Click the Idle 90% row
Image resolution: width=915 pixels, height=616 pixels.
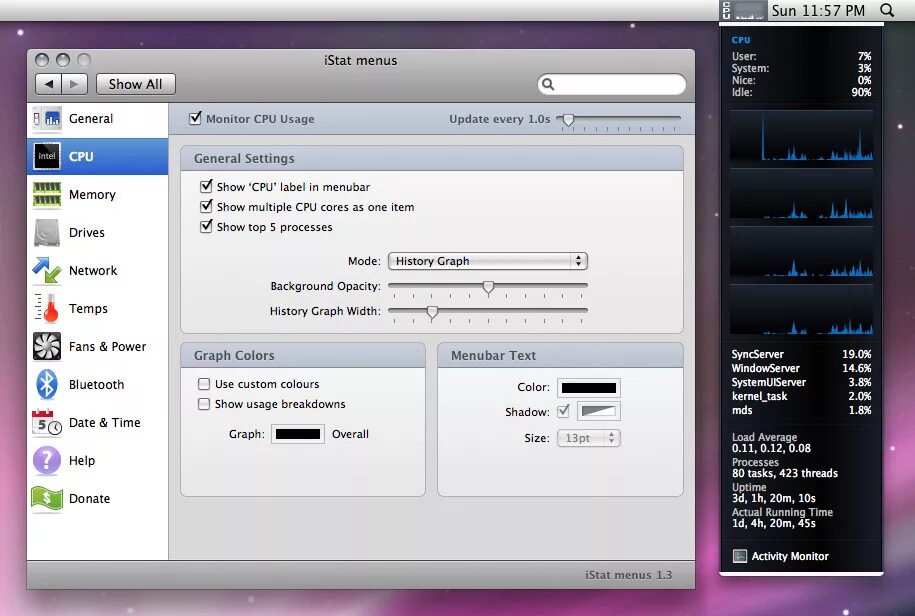coord(801,92)
